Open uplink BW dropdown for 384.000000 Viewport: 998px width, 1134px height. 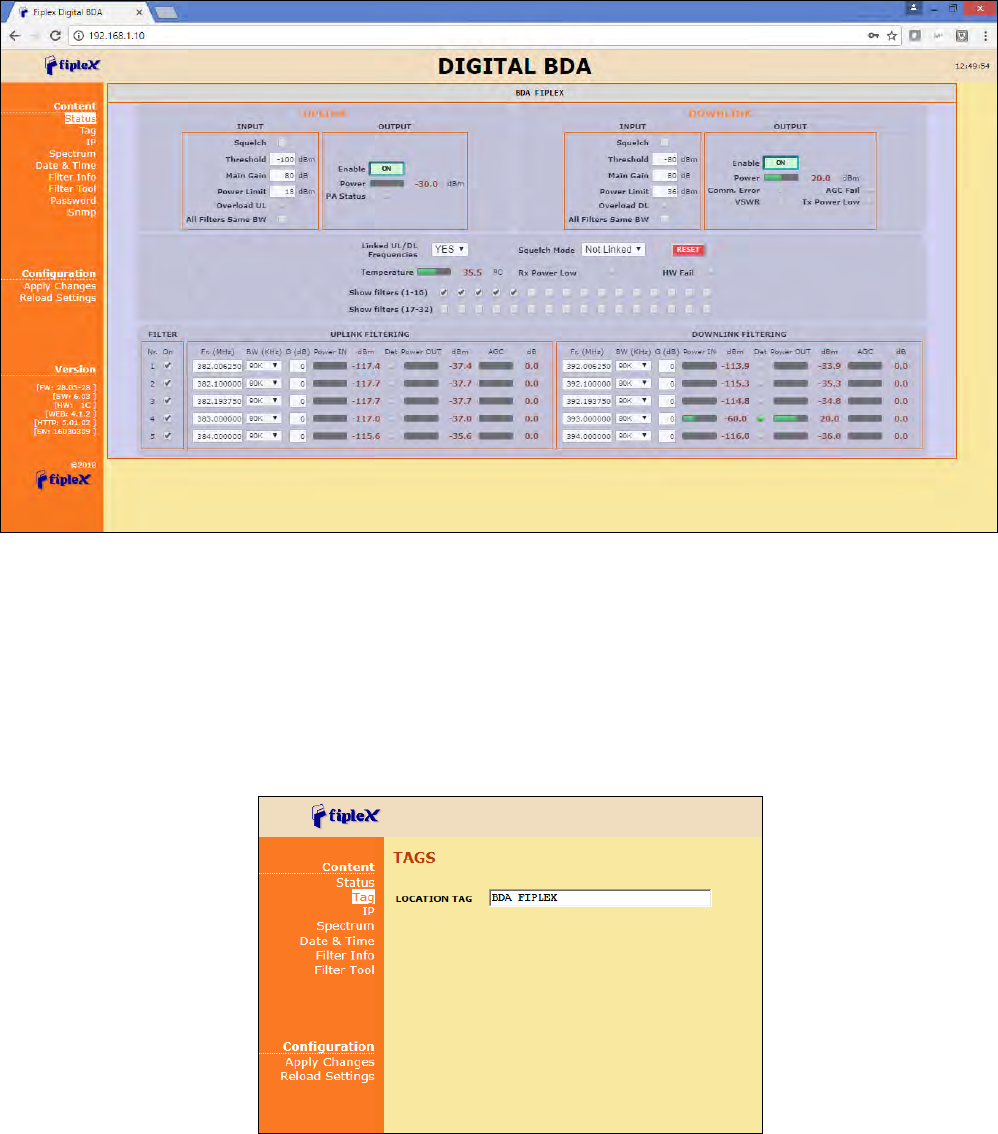(263, 436)
